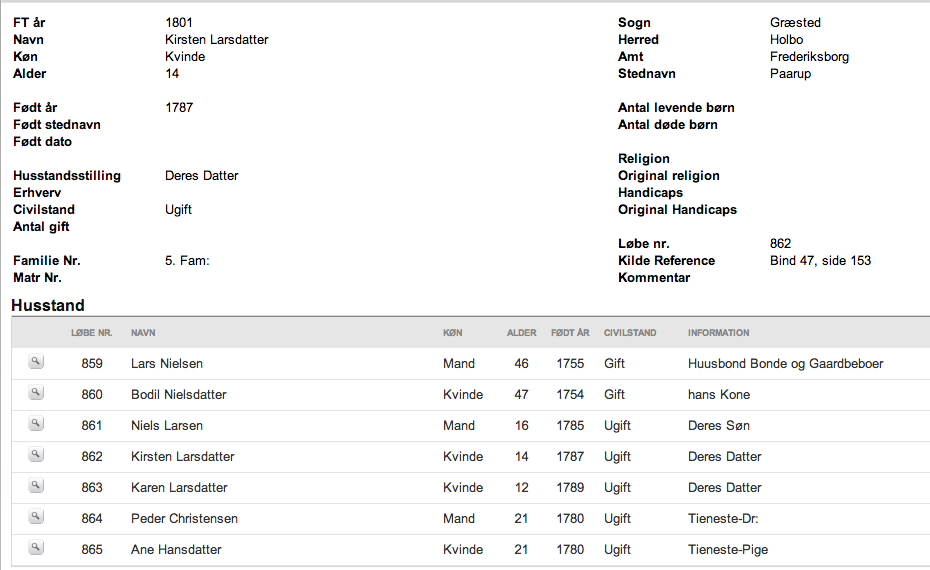Sort by Civilstand column header
Screen dimensions: 930x570
coord(630,333)
